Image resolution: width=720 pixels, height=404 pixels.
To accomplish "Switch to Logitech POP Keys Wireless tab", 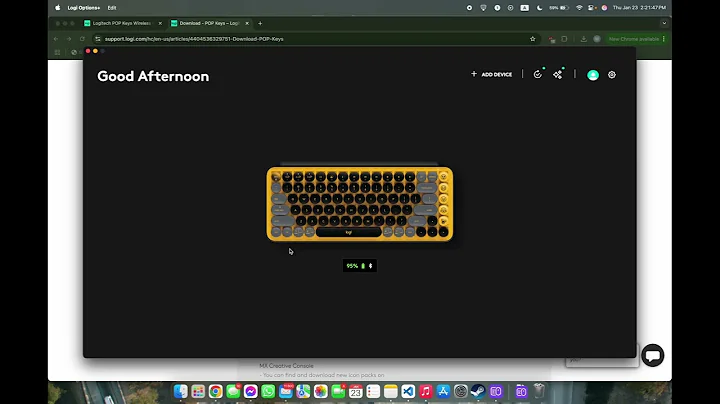I will click(x=123, y=23).
